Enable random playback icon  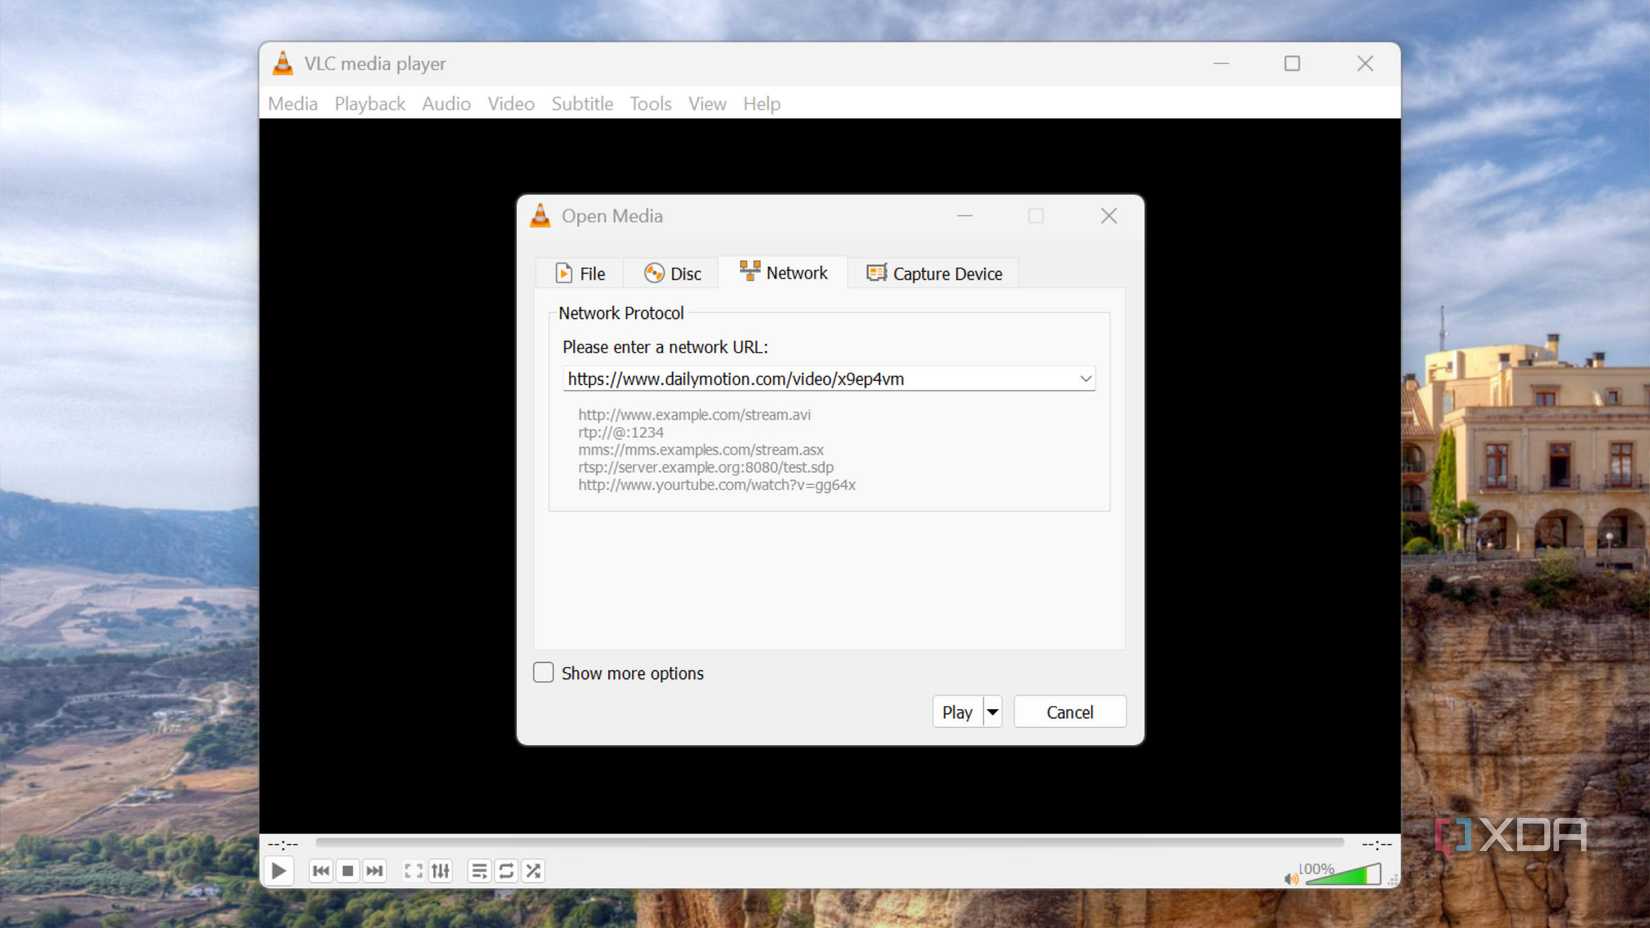(533, 870)
